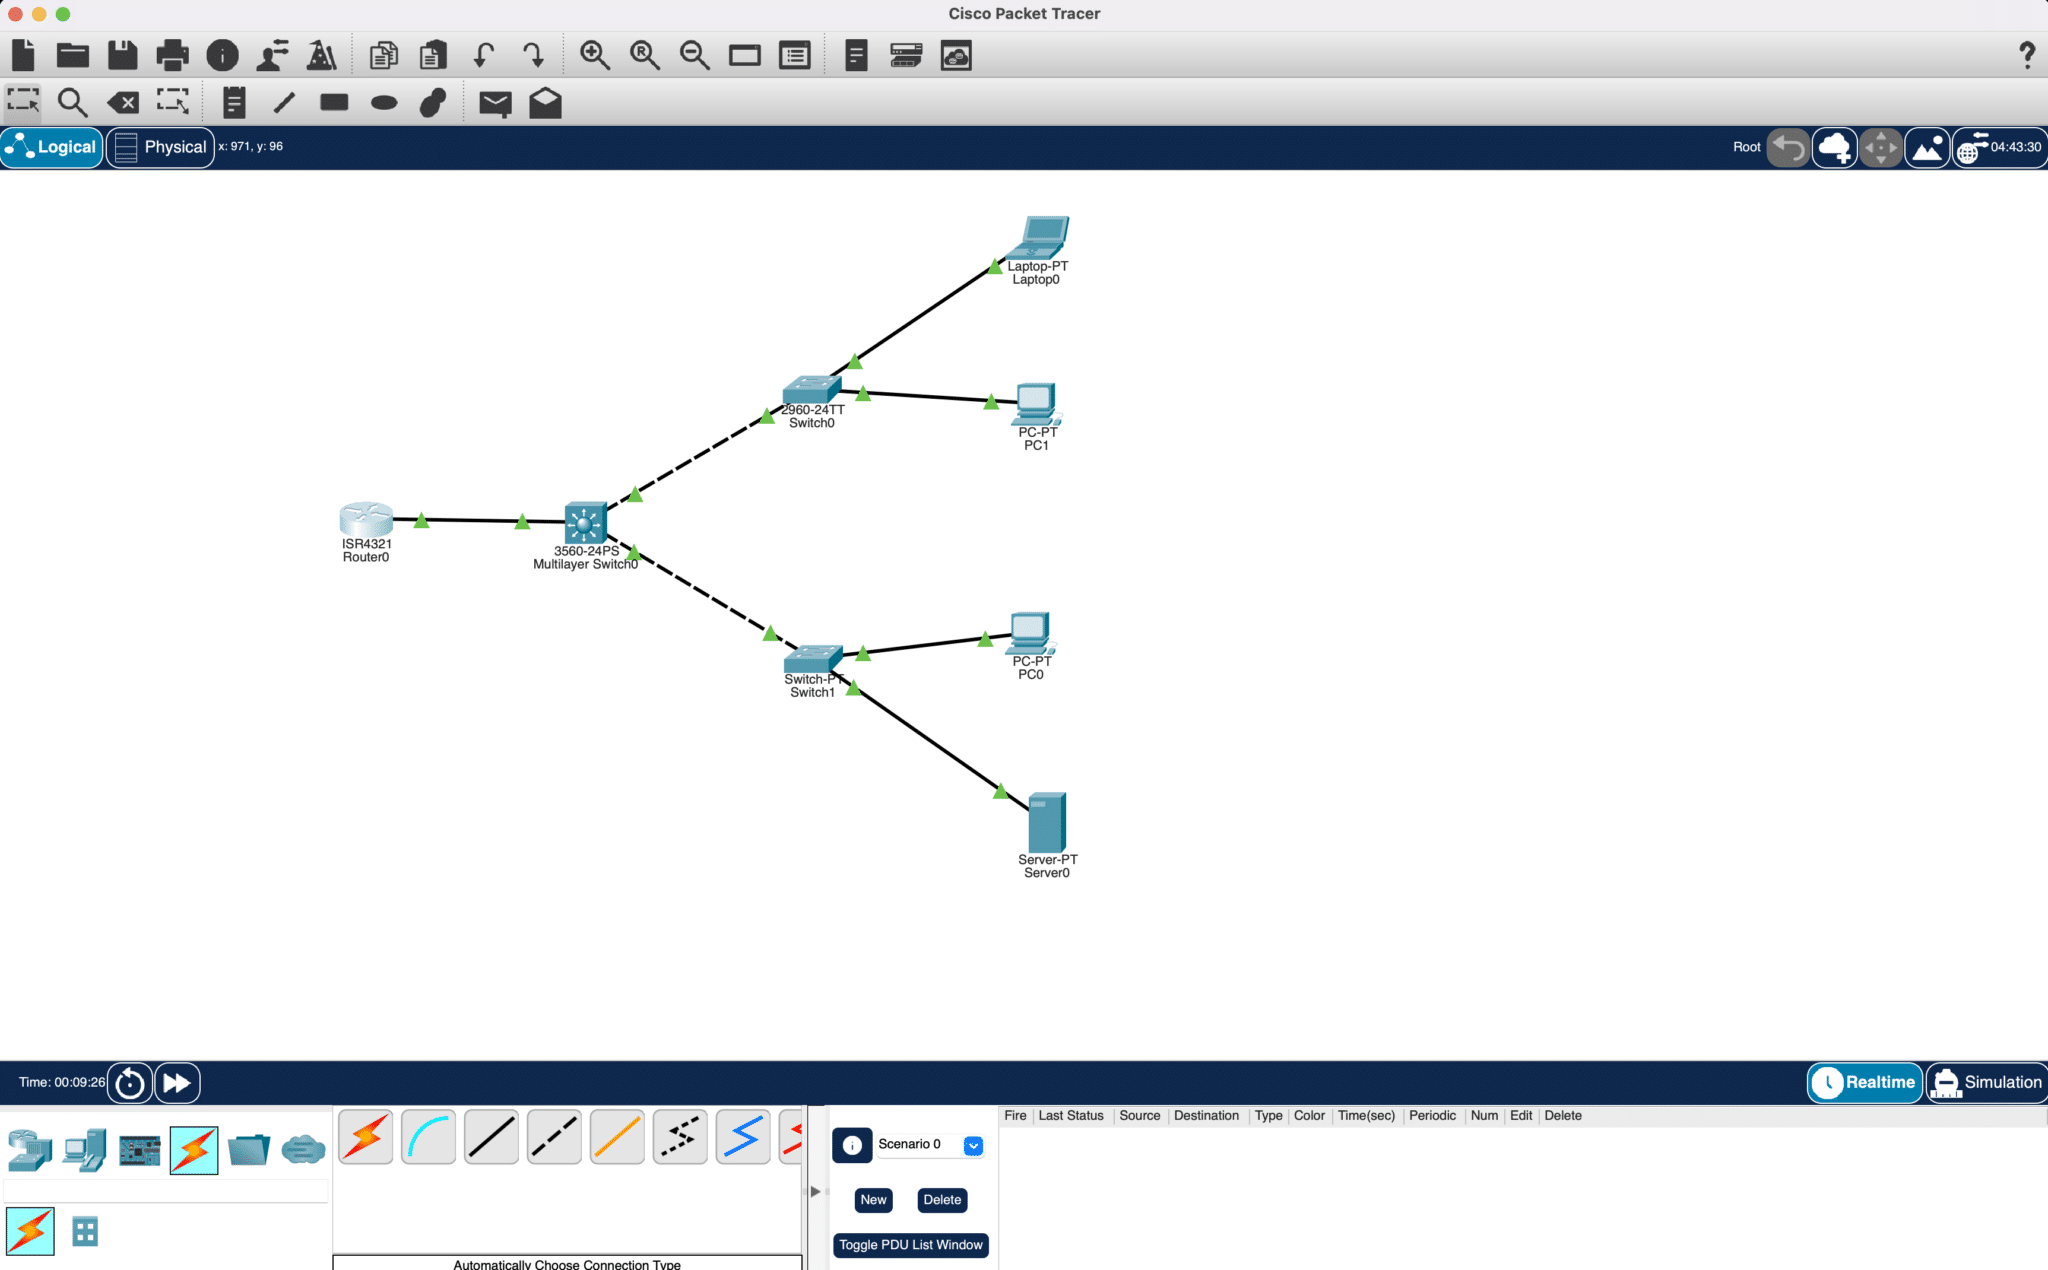Choose the Copper Straight-Through cable icon
Screen dimensions: 2048x1270
pos(491,1137)
